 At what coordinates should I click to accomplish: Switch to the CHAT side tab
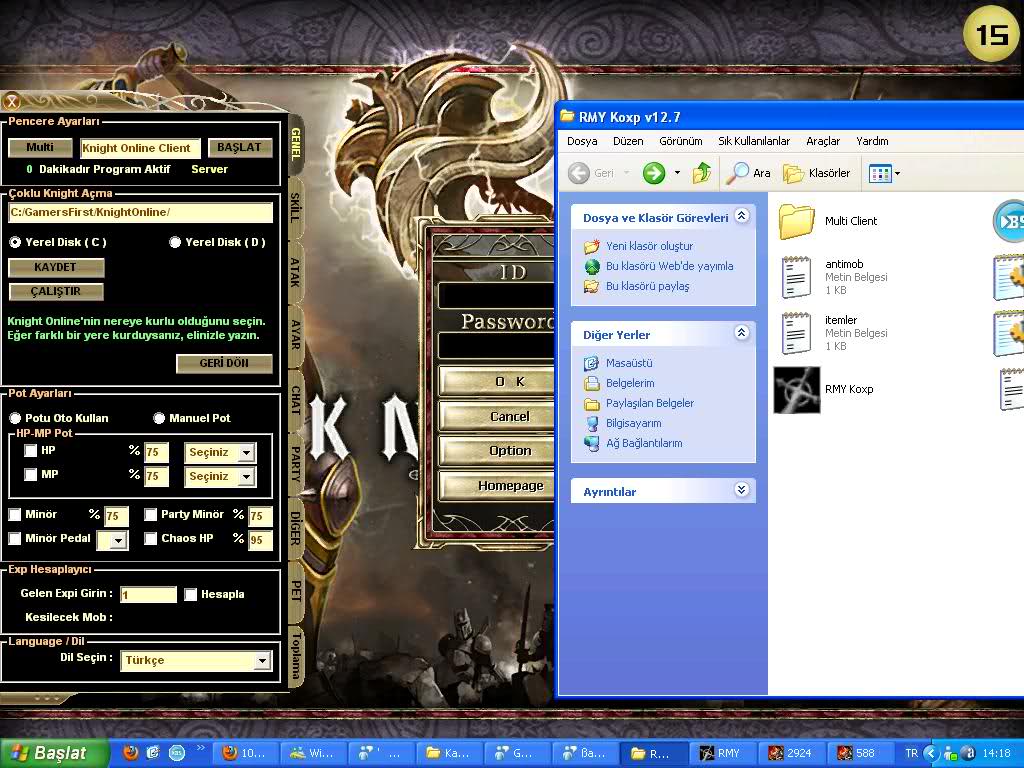[x=296, y=400]
